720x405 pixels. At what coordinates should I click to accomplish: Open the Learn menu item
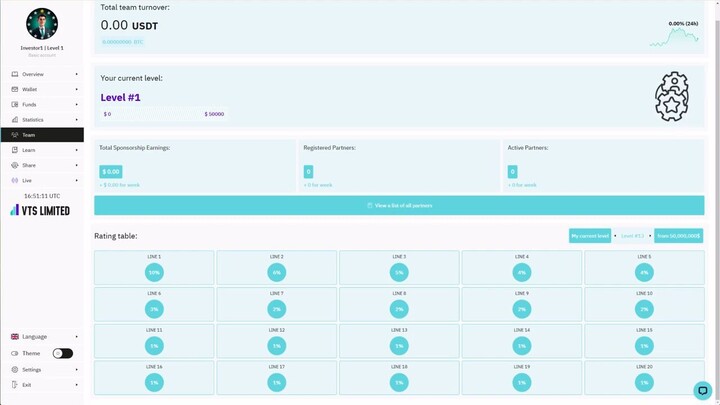tap(42, 150)
